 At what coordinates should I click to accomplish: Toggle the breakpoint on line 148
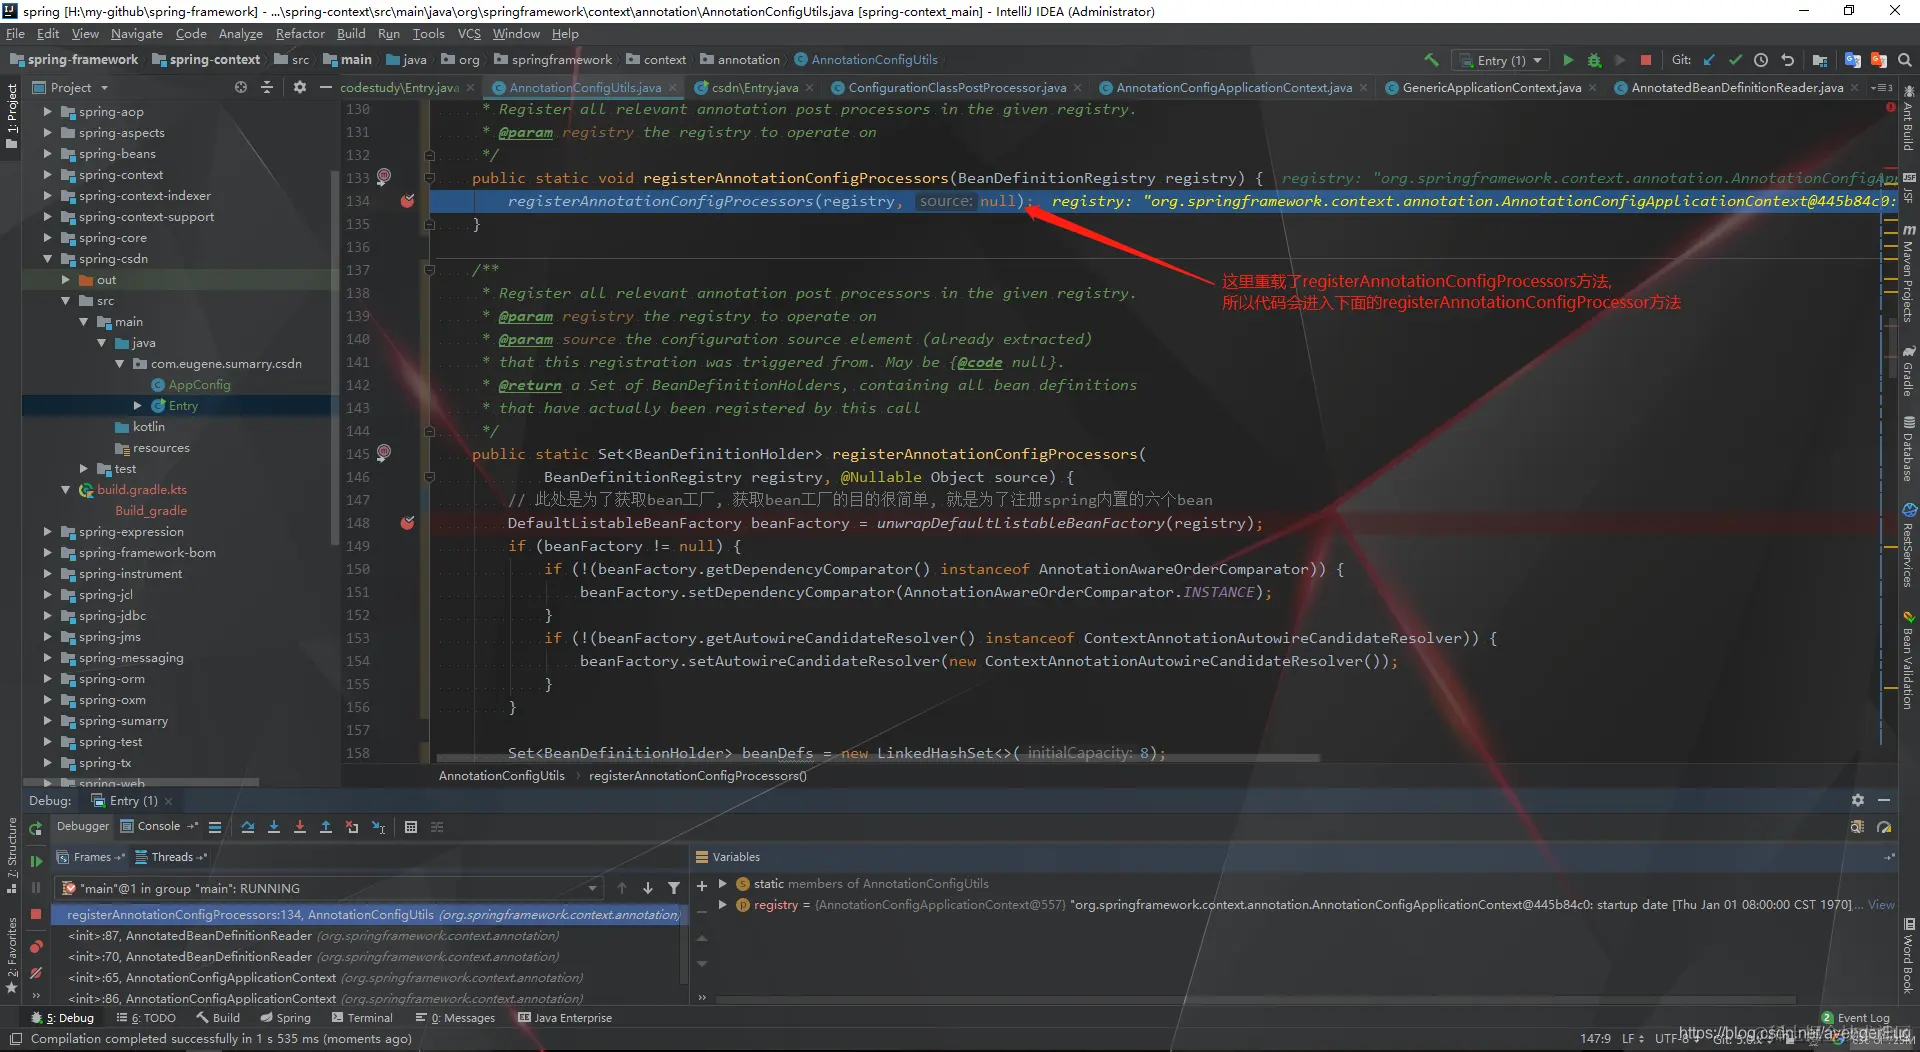coord(407,523)
